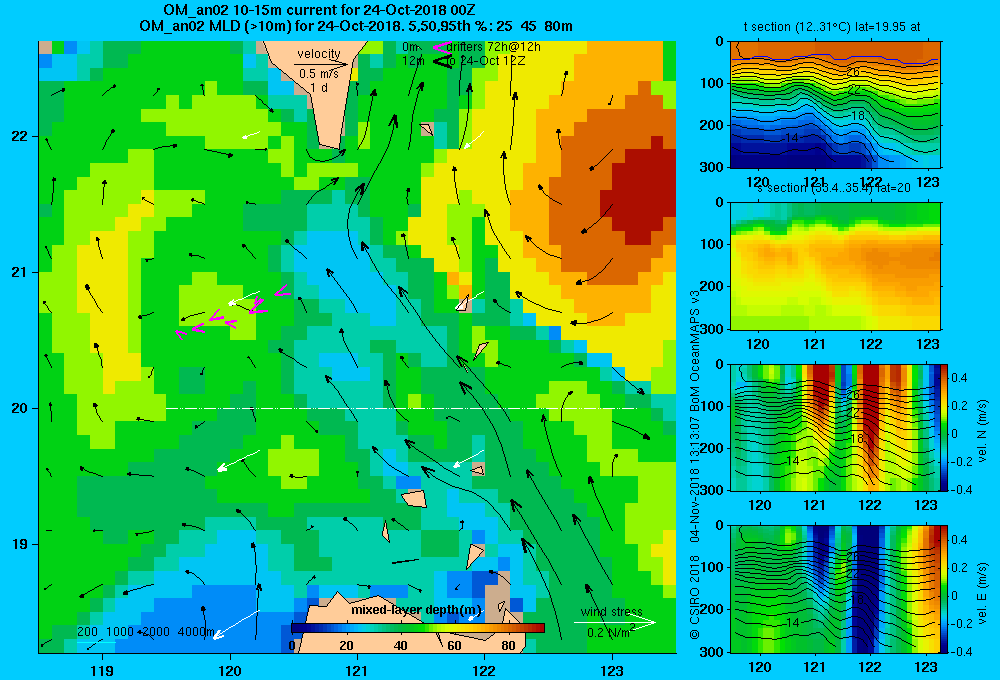Viewport: 1000px width, 680px height.
Task: Click longitude label 119 on main map axis
Action: pos(102,670)
